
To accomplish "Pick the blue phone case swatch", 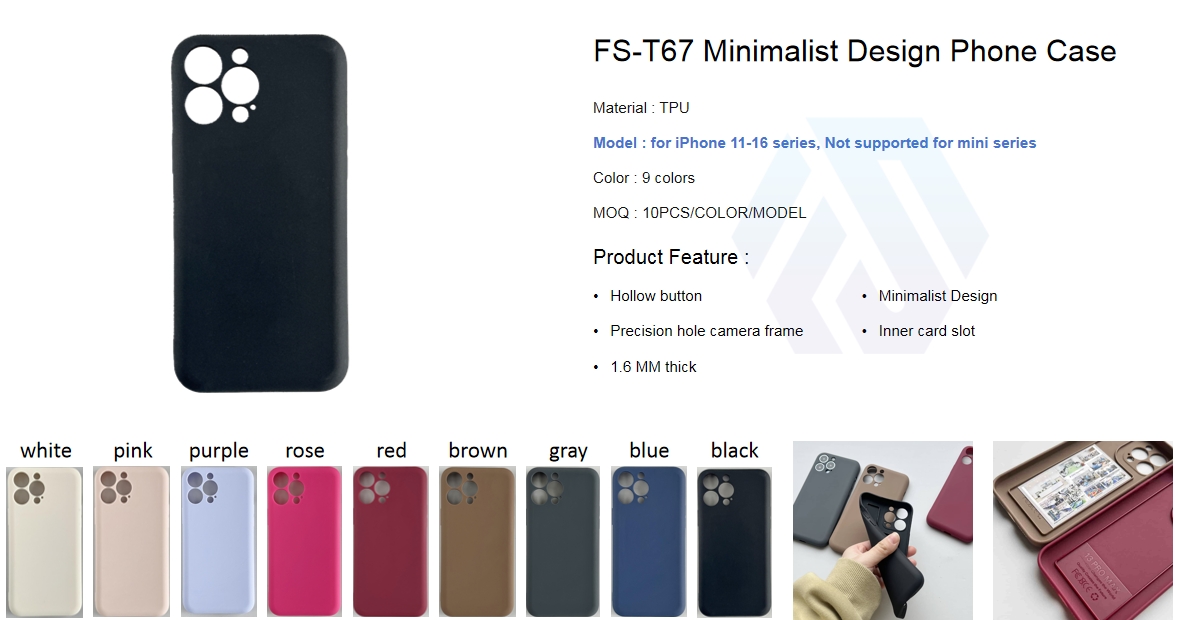I will click(649, 542).
